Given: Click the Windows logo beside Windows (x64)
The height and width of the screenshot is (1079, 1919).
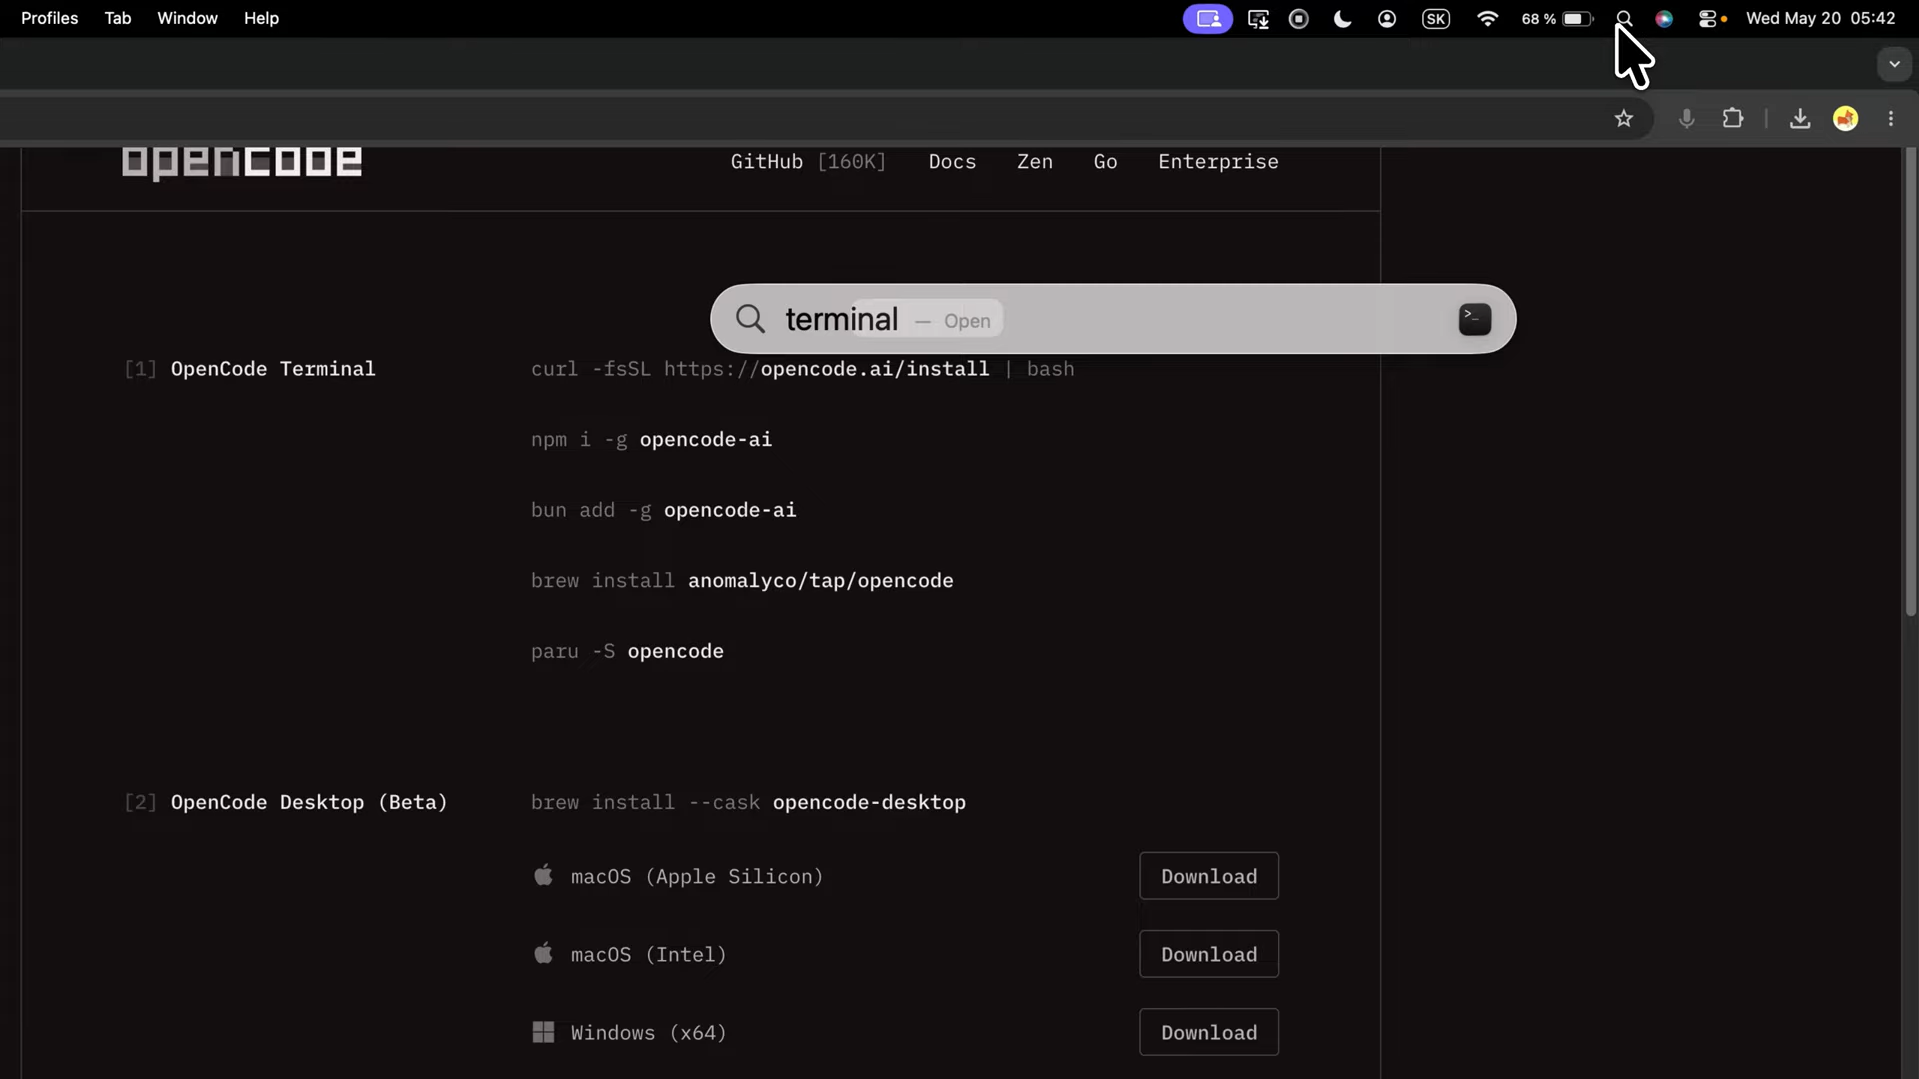Looking at the screenshot, I should point(543,1032).
